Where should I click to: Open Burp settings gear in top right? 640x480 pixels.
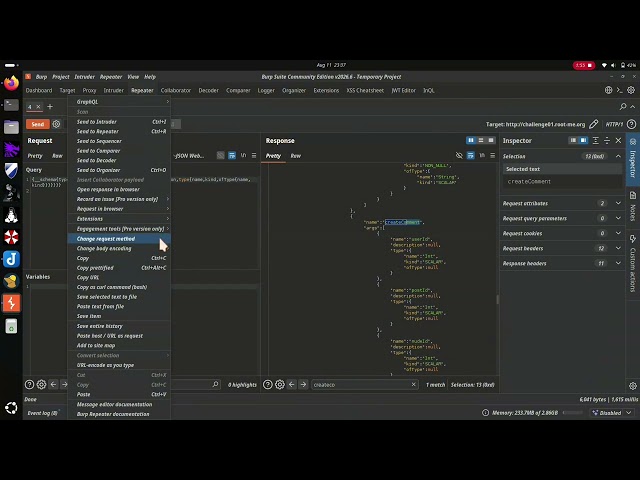[631, 90]
